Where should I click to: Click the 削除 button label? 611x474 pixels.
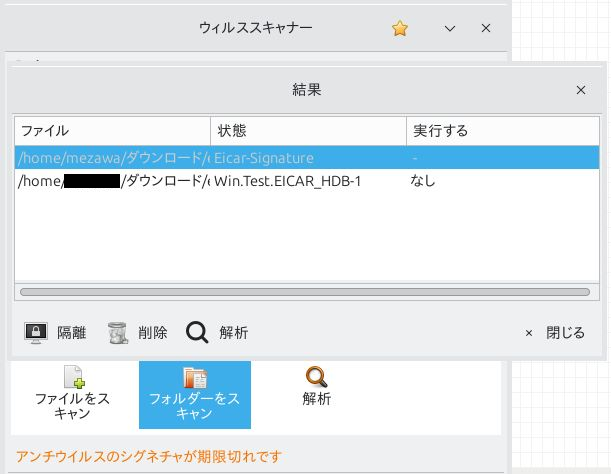153,333
